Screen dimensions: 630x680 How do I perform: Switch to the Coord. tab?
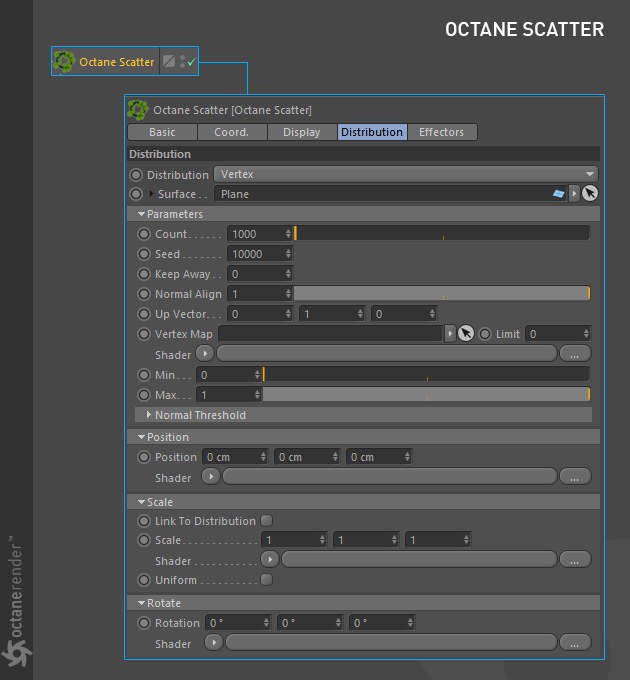[x=232, y=132]
